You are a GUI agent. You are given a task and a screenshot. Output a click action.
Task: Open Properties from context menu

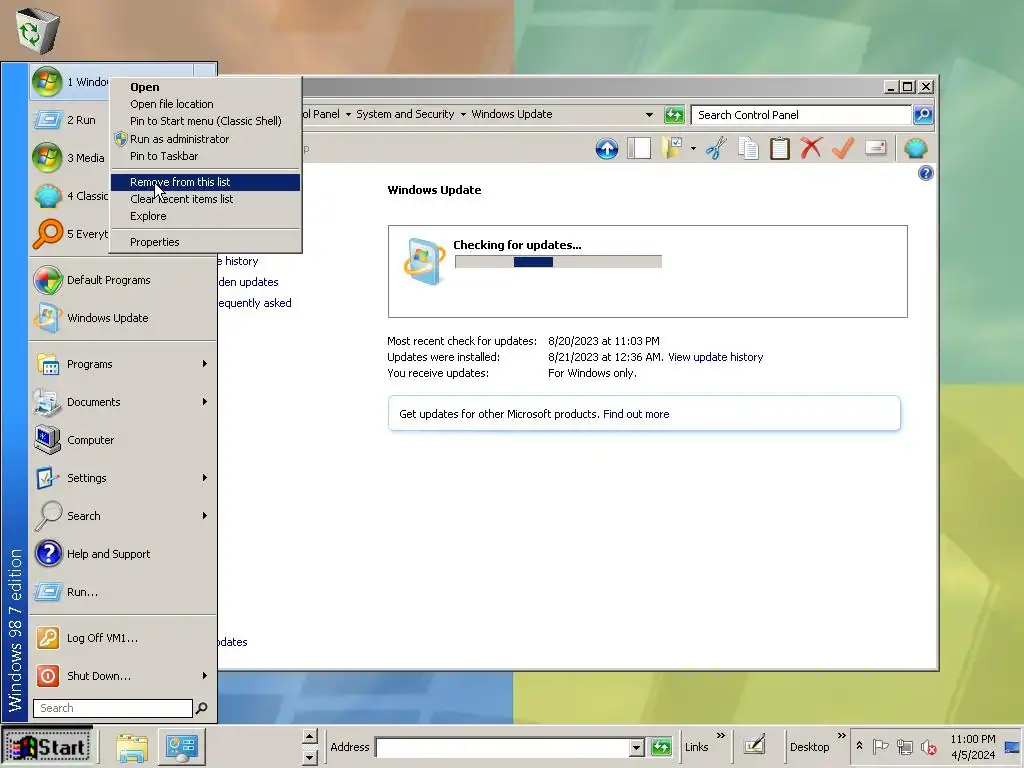pos(205,242)
